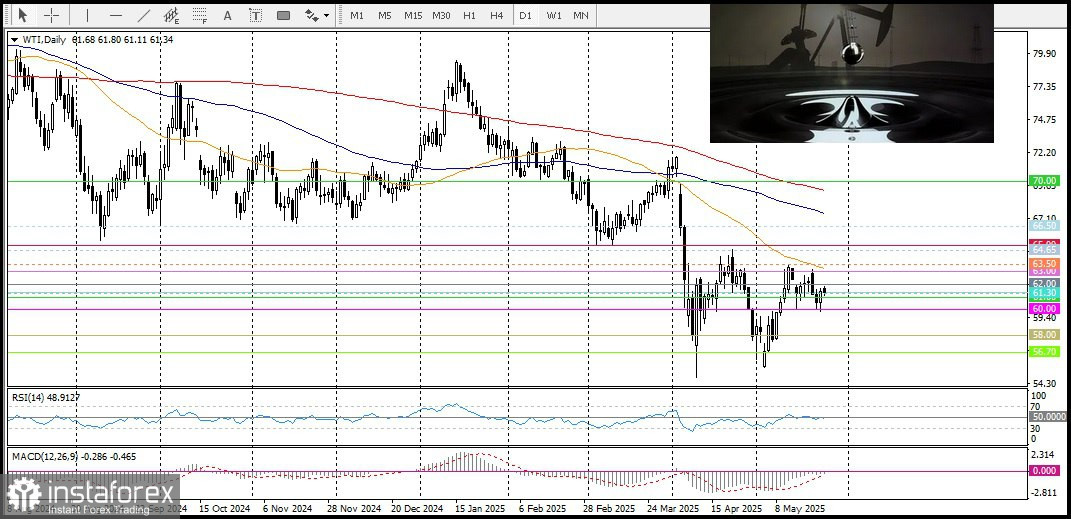
Task: Select the Fibonacci retracement tool
Action: [x=199, y=15]
